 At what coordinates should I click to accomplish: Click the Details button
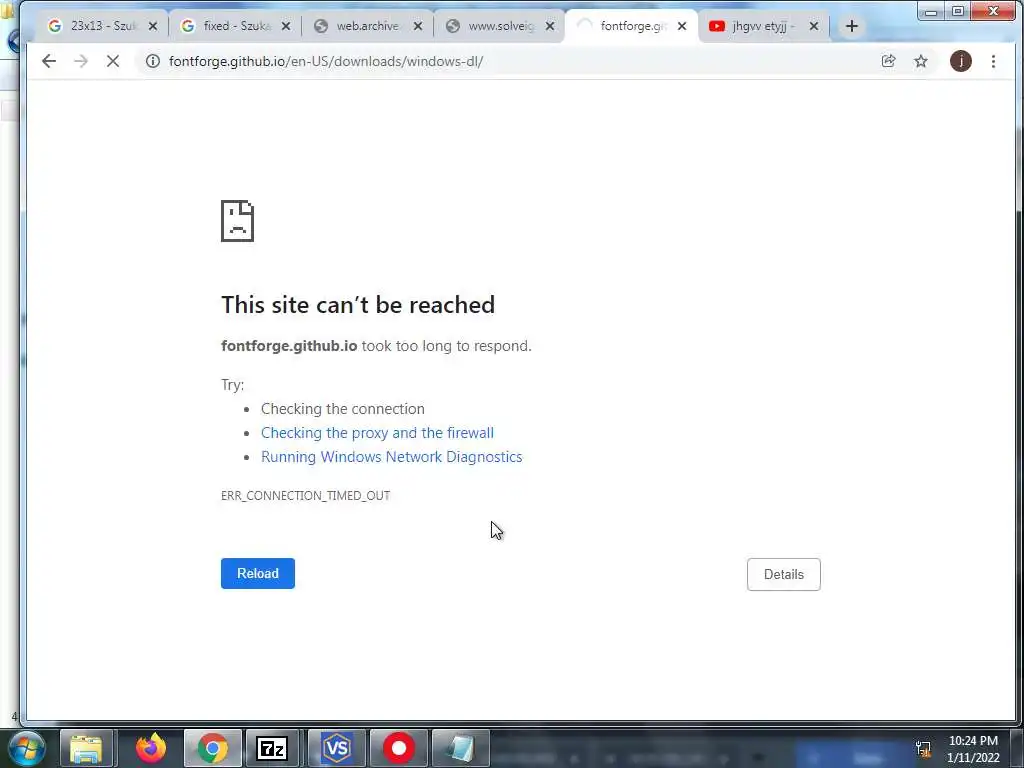(x=784, y=575)
